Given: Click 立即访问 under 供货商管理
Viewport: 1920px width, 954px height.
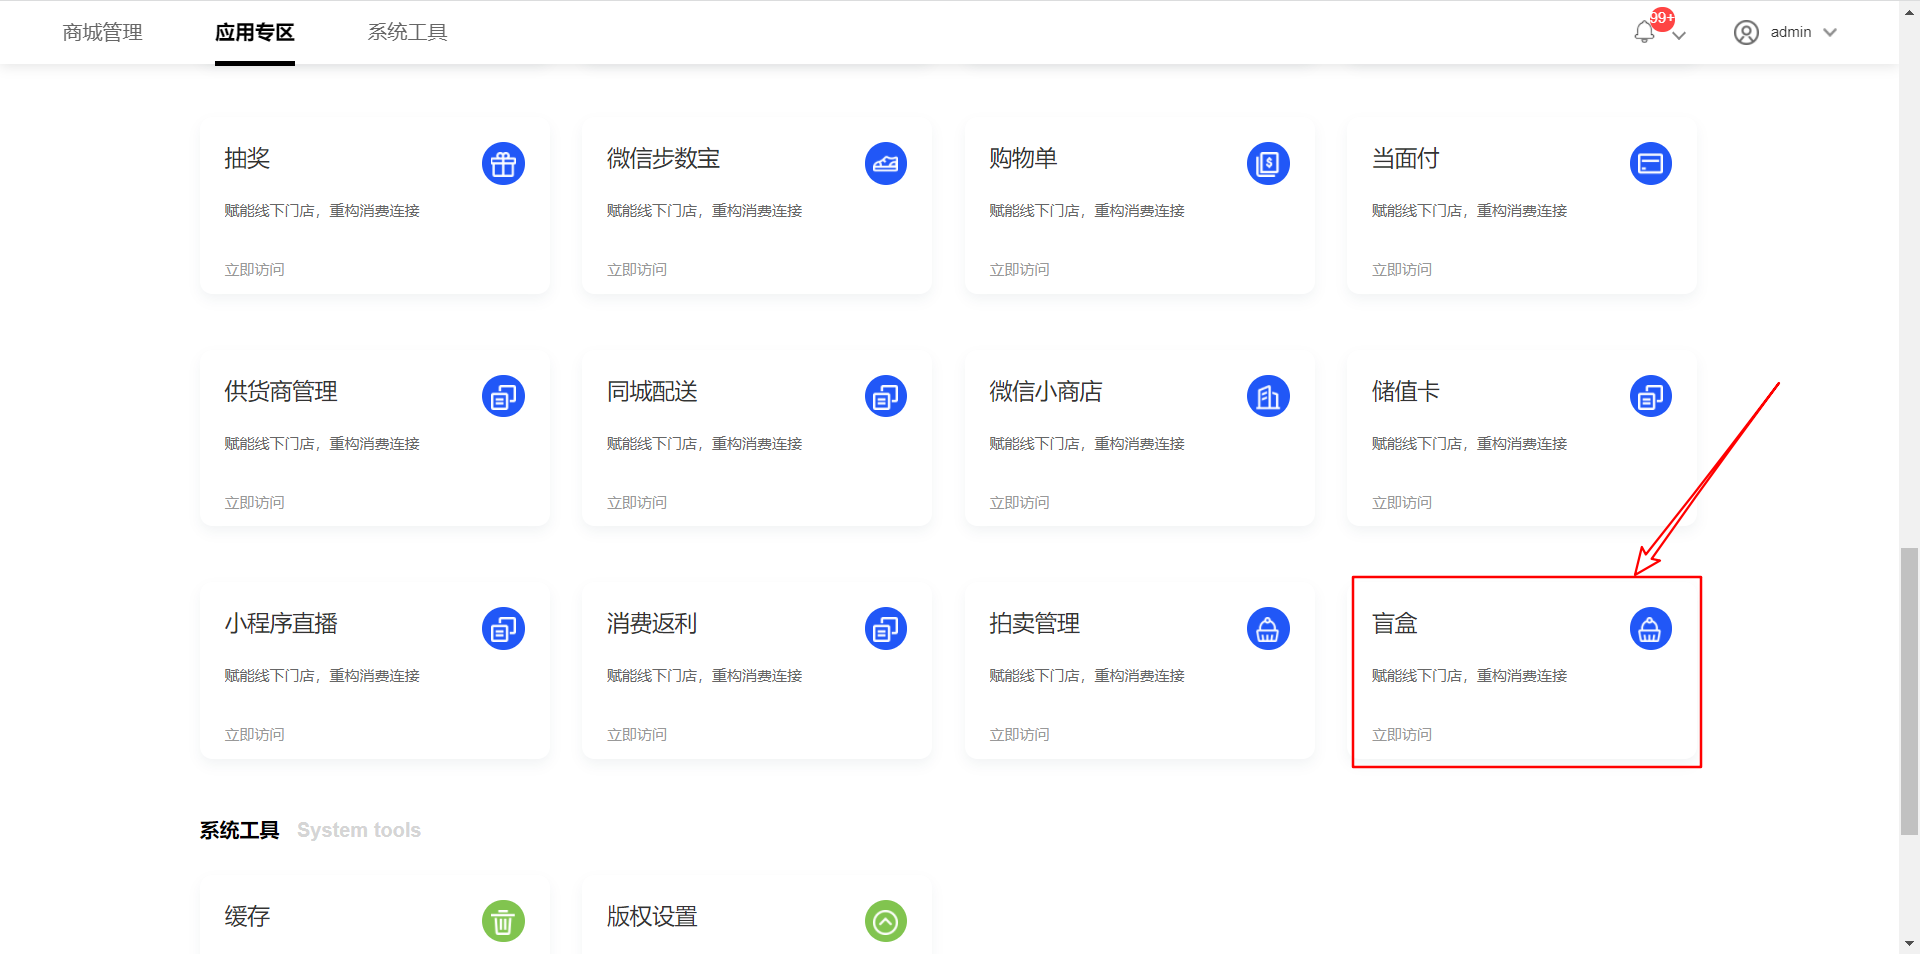Looking at the screenshot, I should pos(254,502).
